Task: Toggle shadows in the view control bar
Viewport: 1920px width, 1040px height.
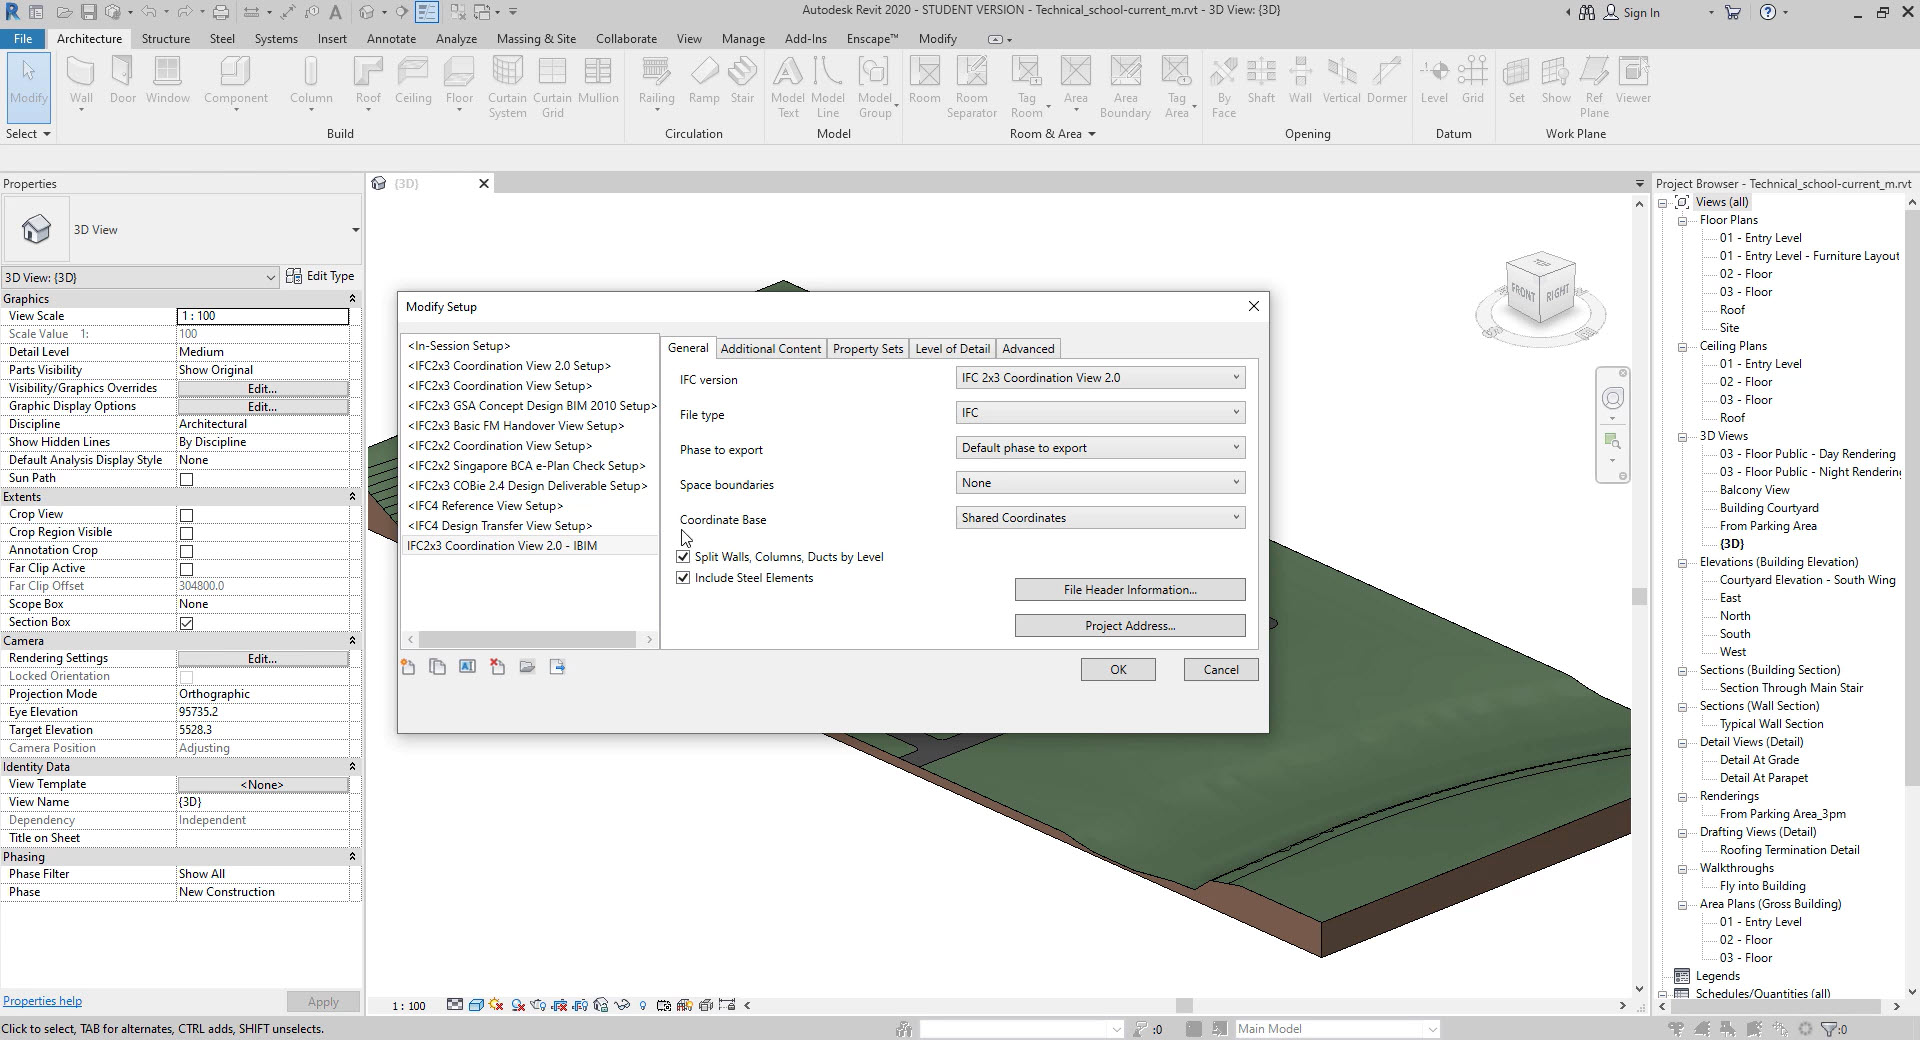Action: pos(517,1006)
